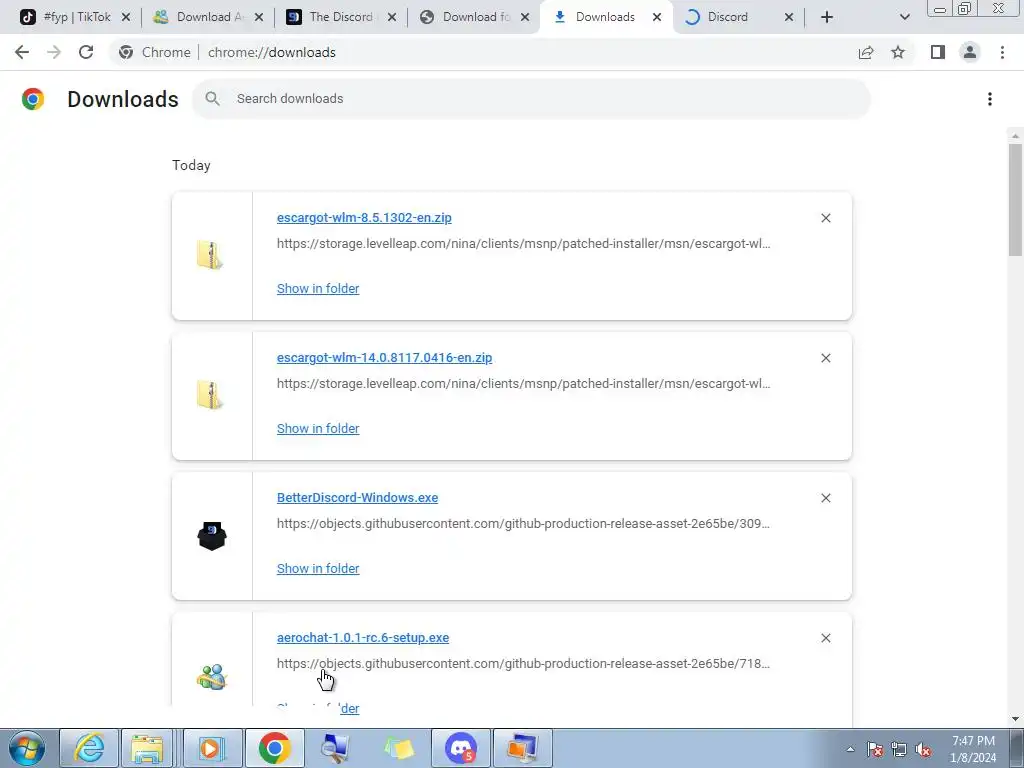This screenshot has width=1024, height=768.
Task: Show BetterDiscord-Windows.exe in folder
Action: tap(318, 568)
